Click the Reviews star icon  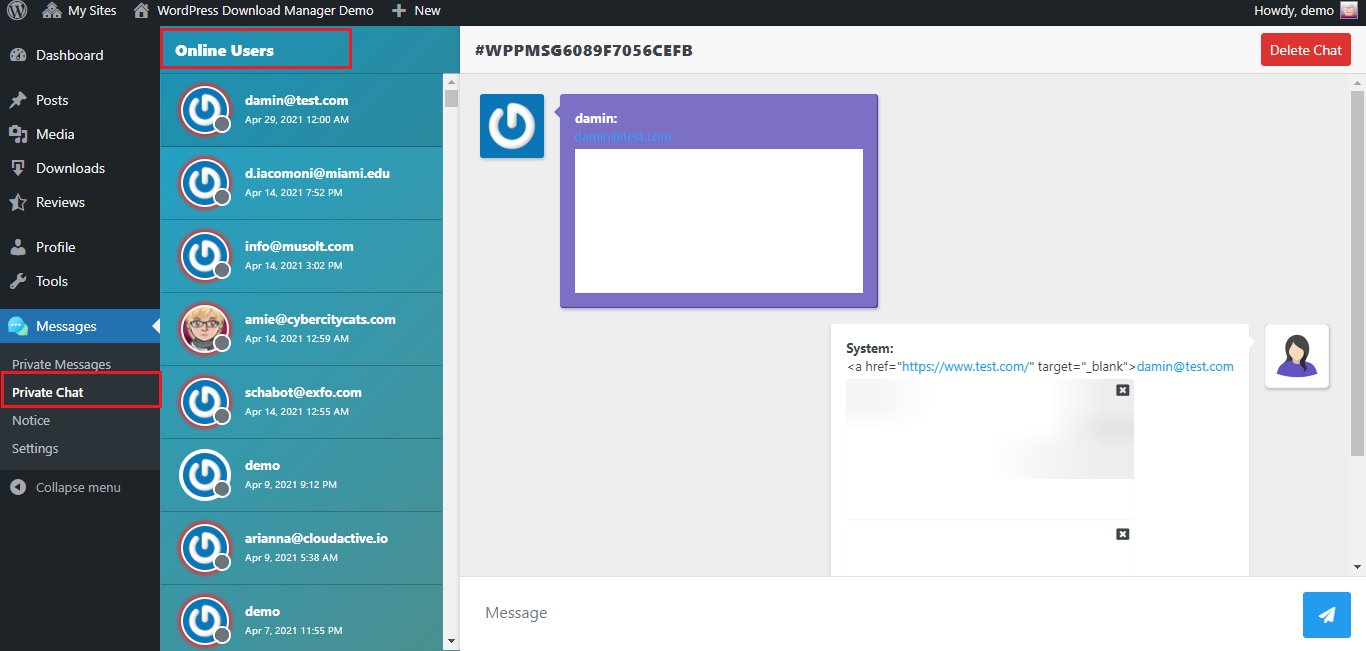pos(20,202)
